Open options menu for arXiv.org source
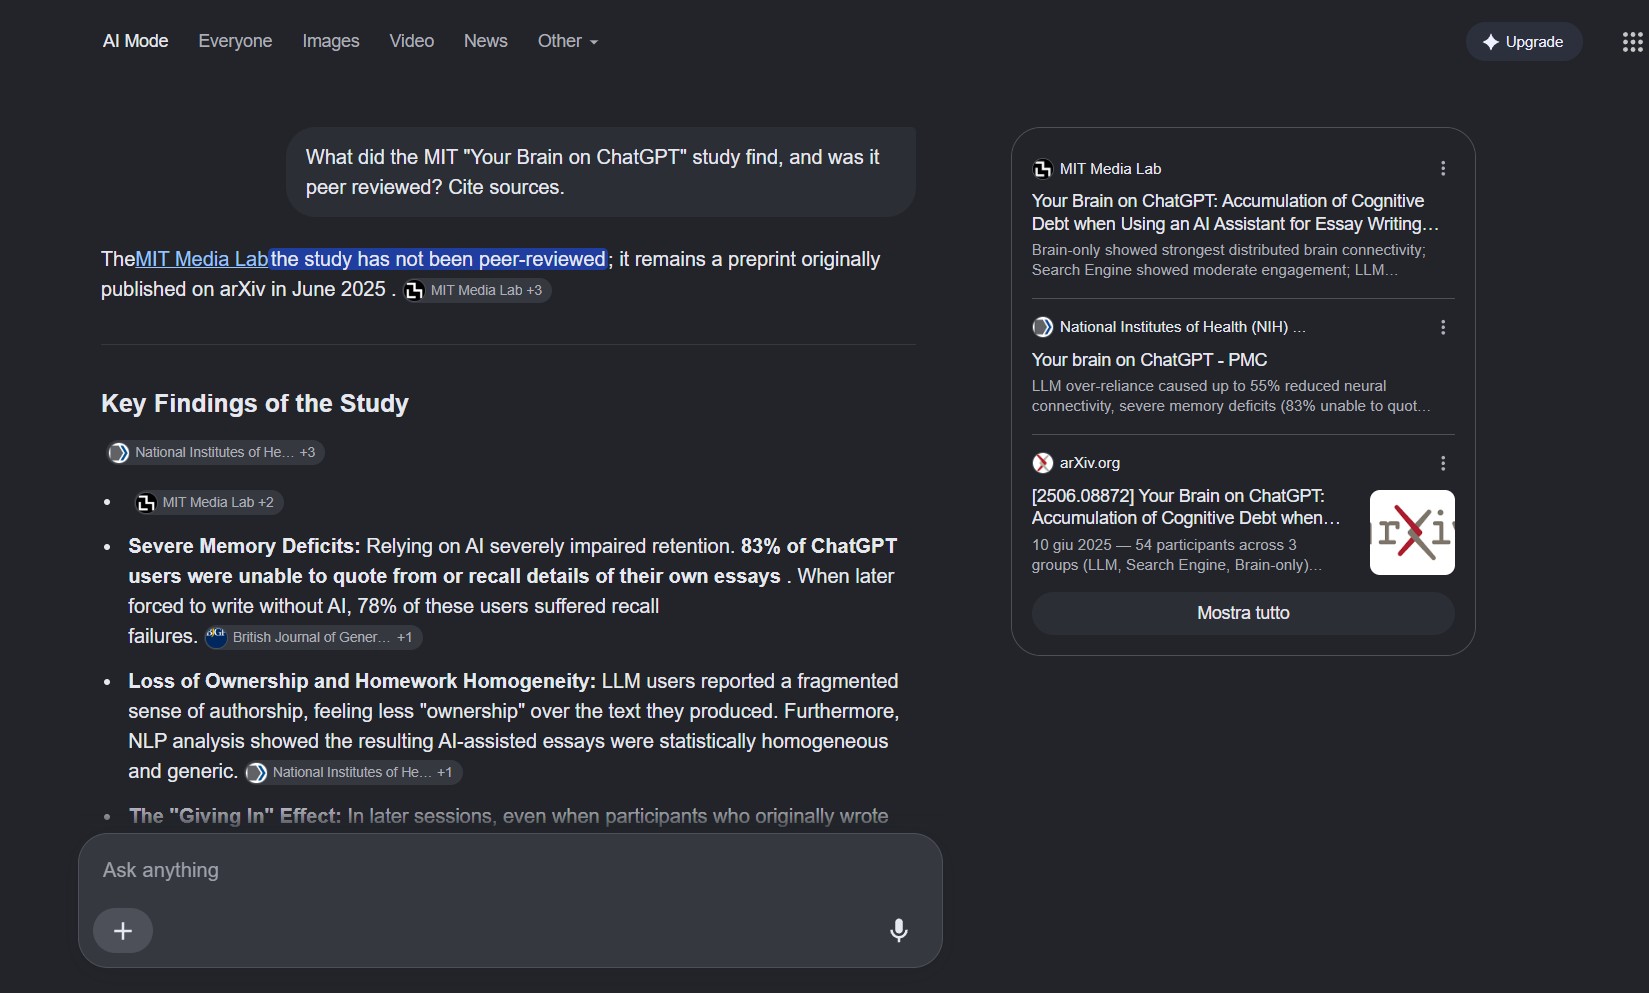 (1443, 463)
